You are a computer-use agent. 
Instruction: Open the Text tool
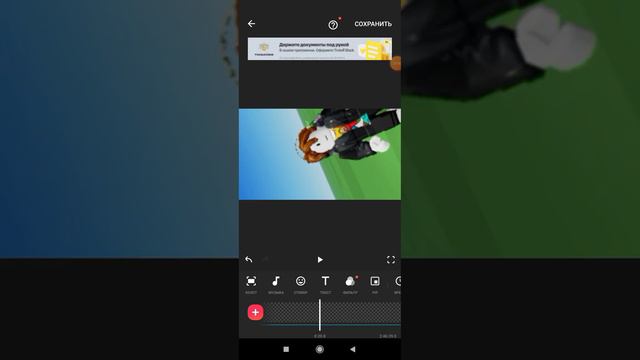pyautogui.click(x=325, y=284)
